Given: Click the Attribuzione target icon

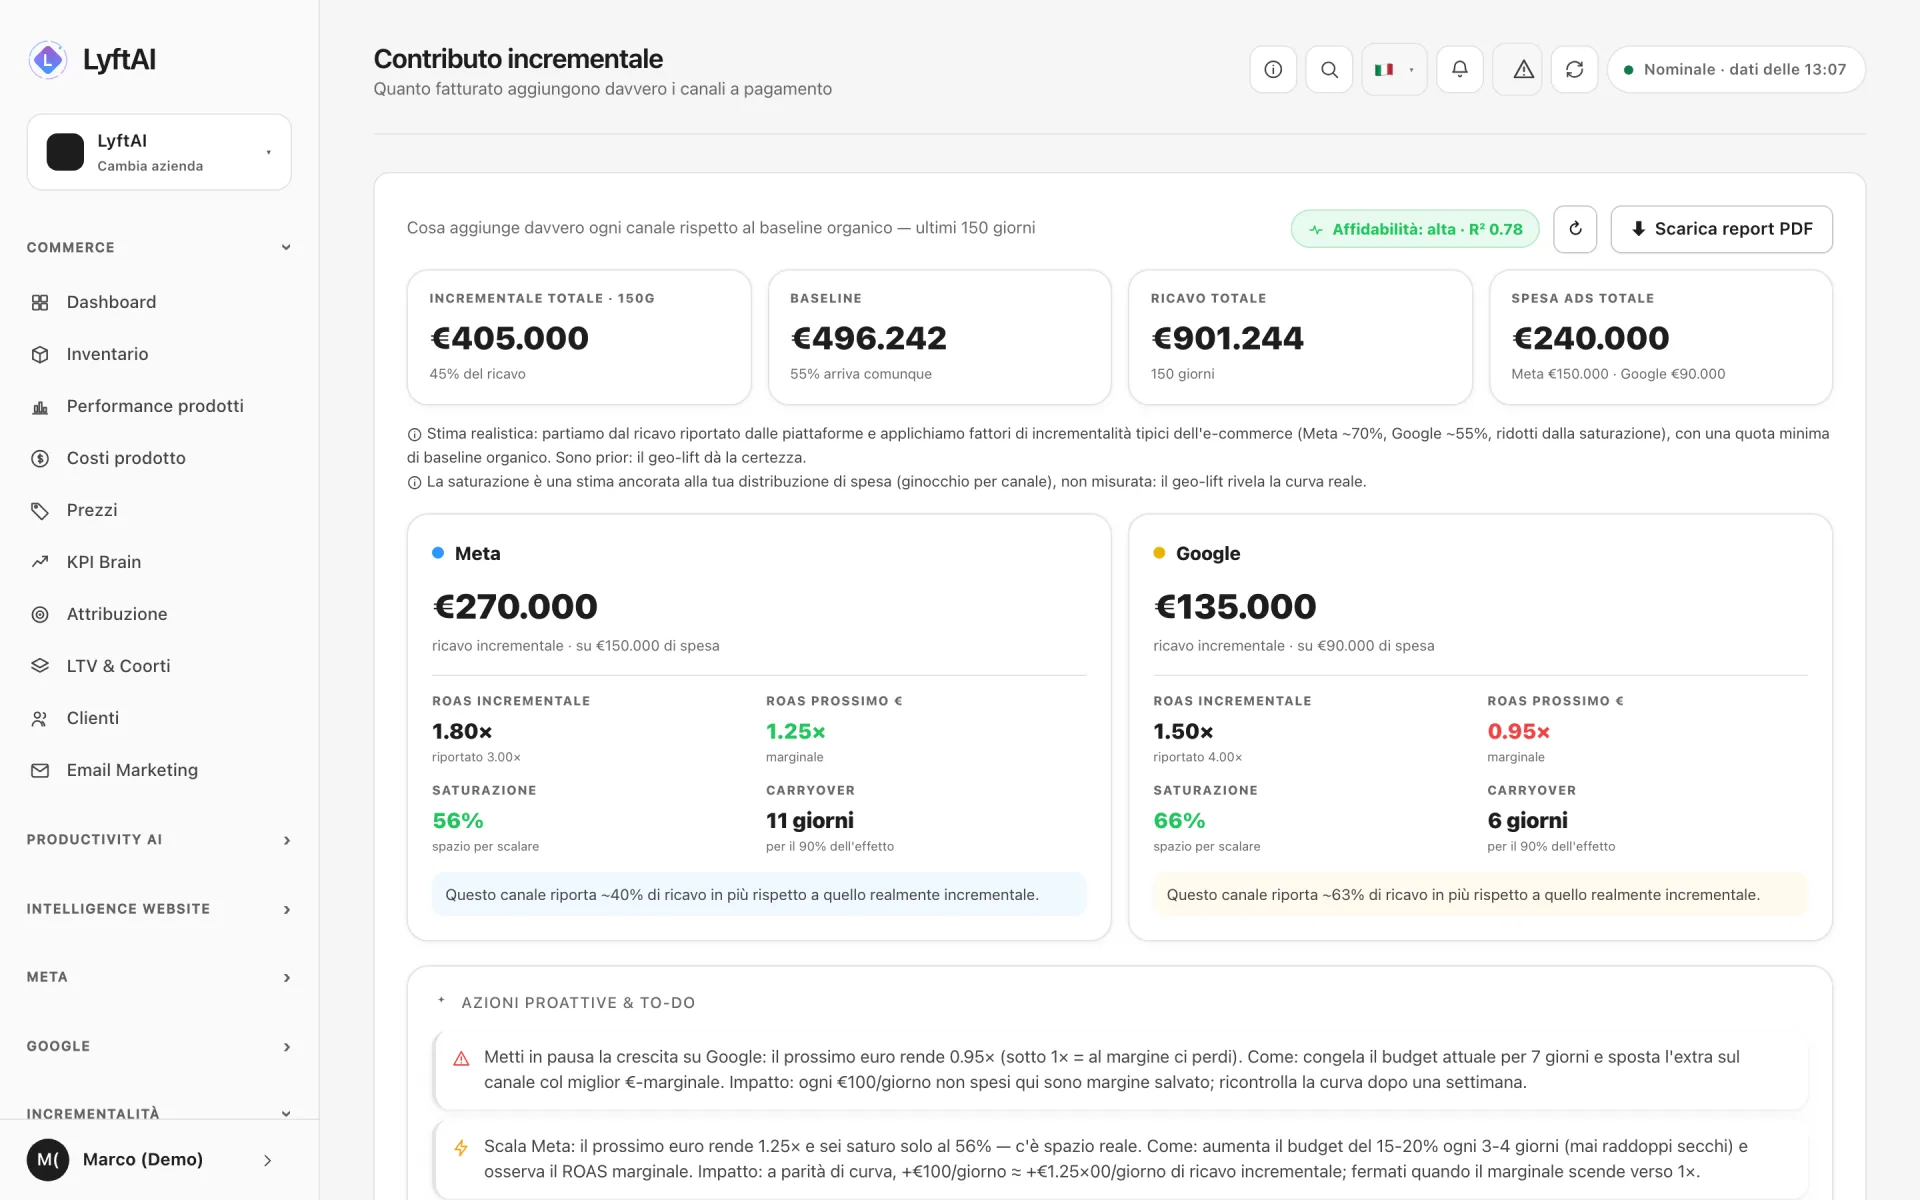Looking at the screenshot, I should (x=40, y=614).
